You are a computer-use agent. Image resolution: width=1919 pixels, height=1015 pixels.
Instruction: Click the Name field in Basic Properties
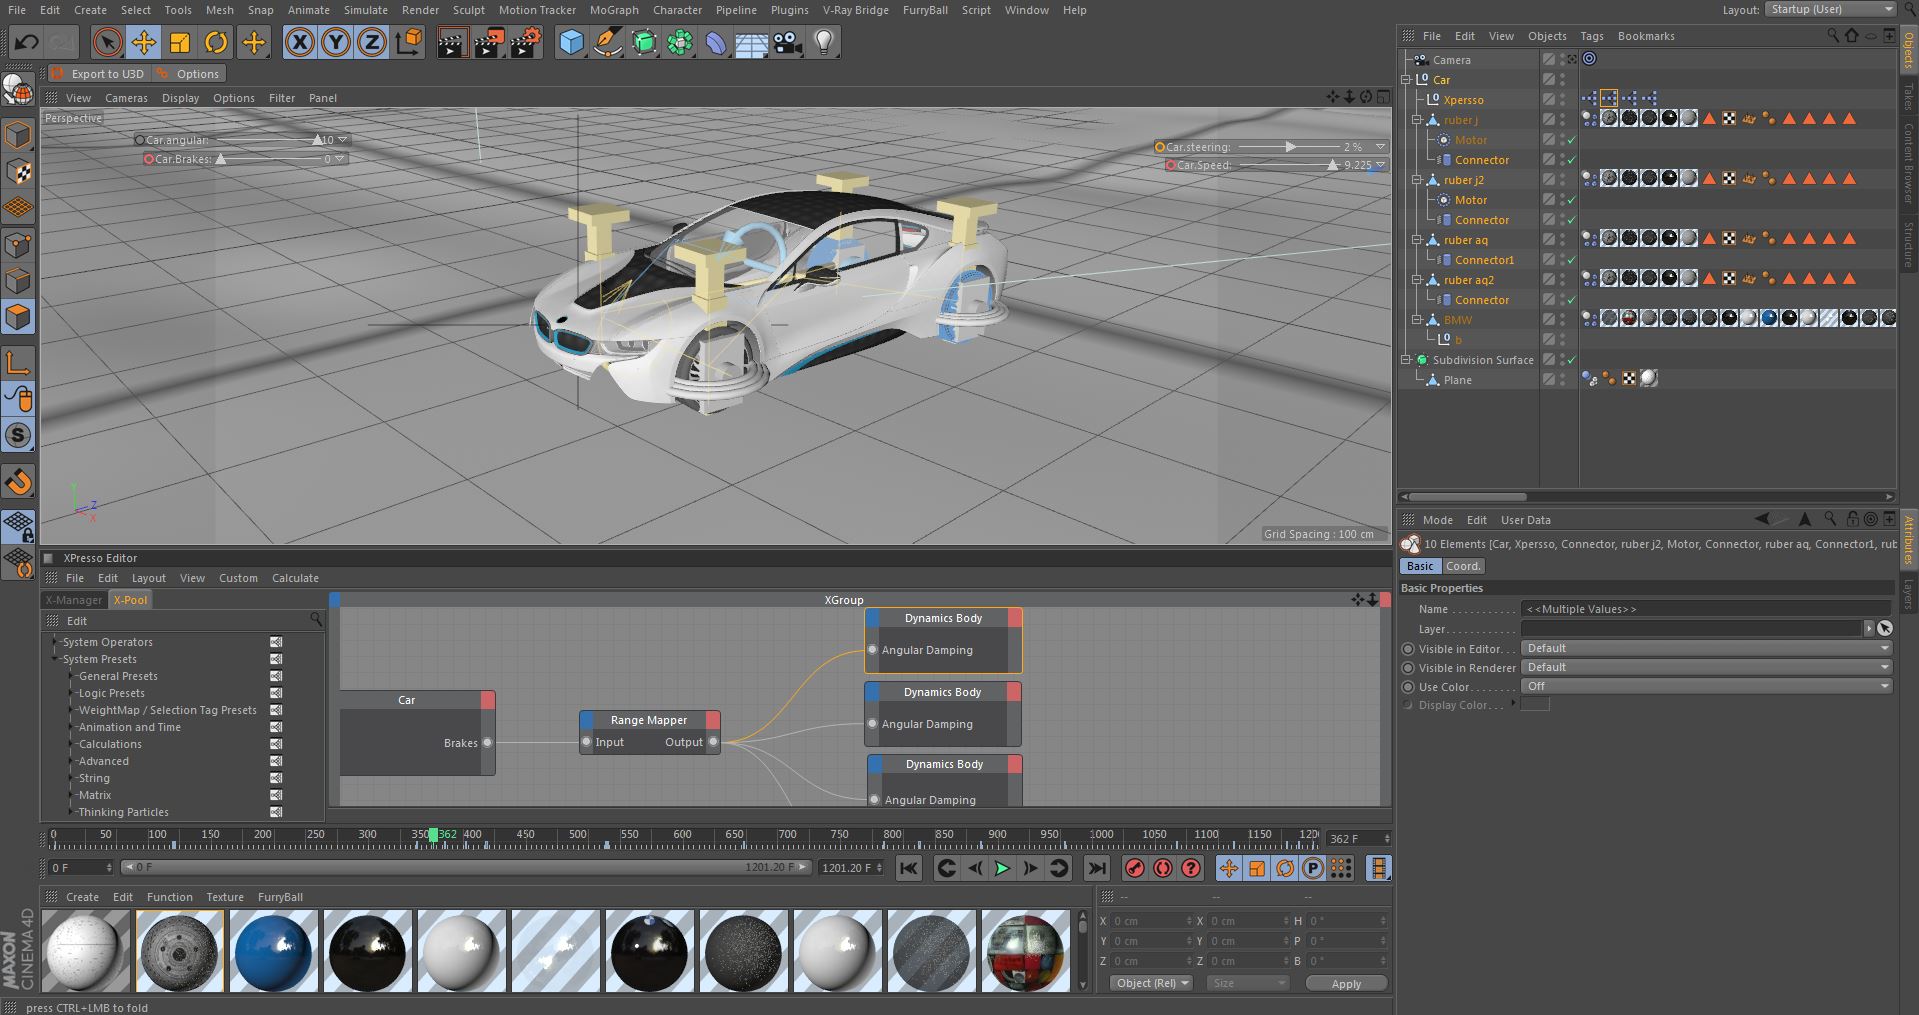pyautogui.click(x=1707, y=609)
